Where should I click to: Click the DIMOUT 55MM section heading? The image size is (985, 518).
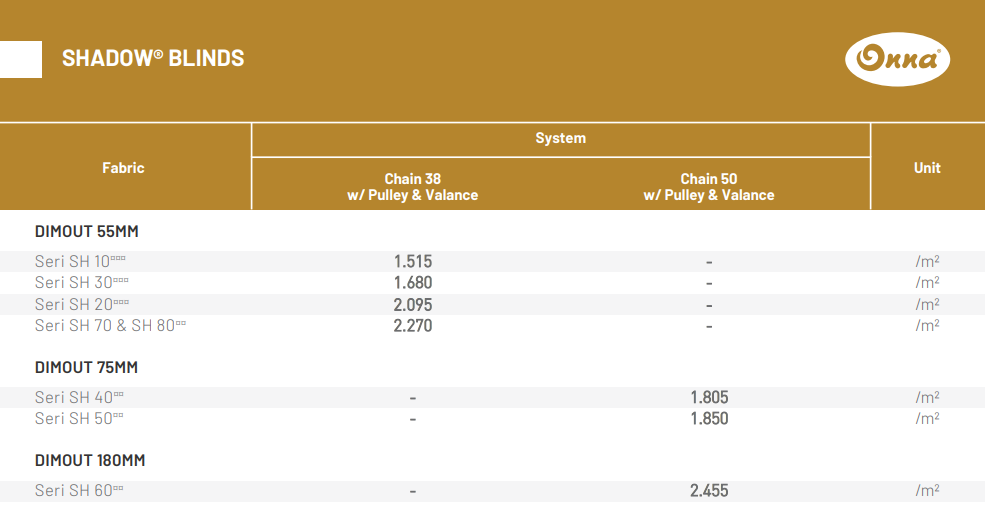click(x=86, y=231)
